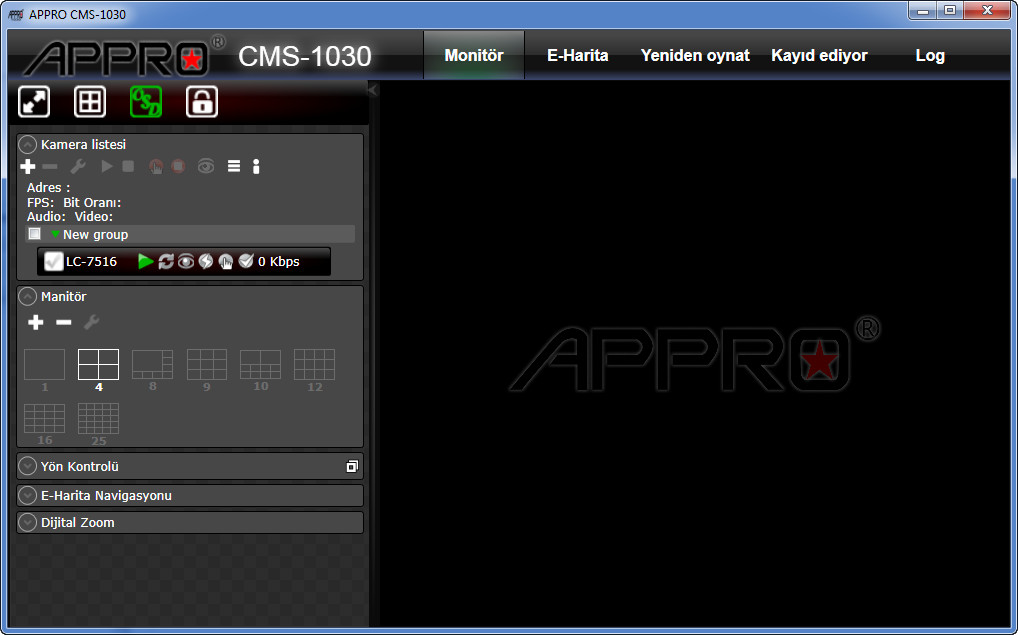The image size is (1018, 635).
Task: Hide the sidebar using the collapse arrow
Action: 373,90
